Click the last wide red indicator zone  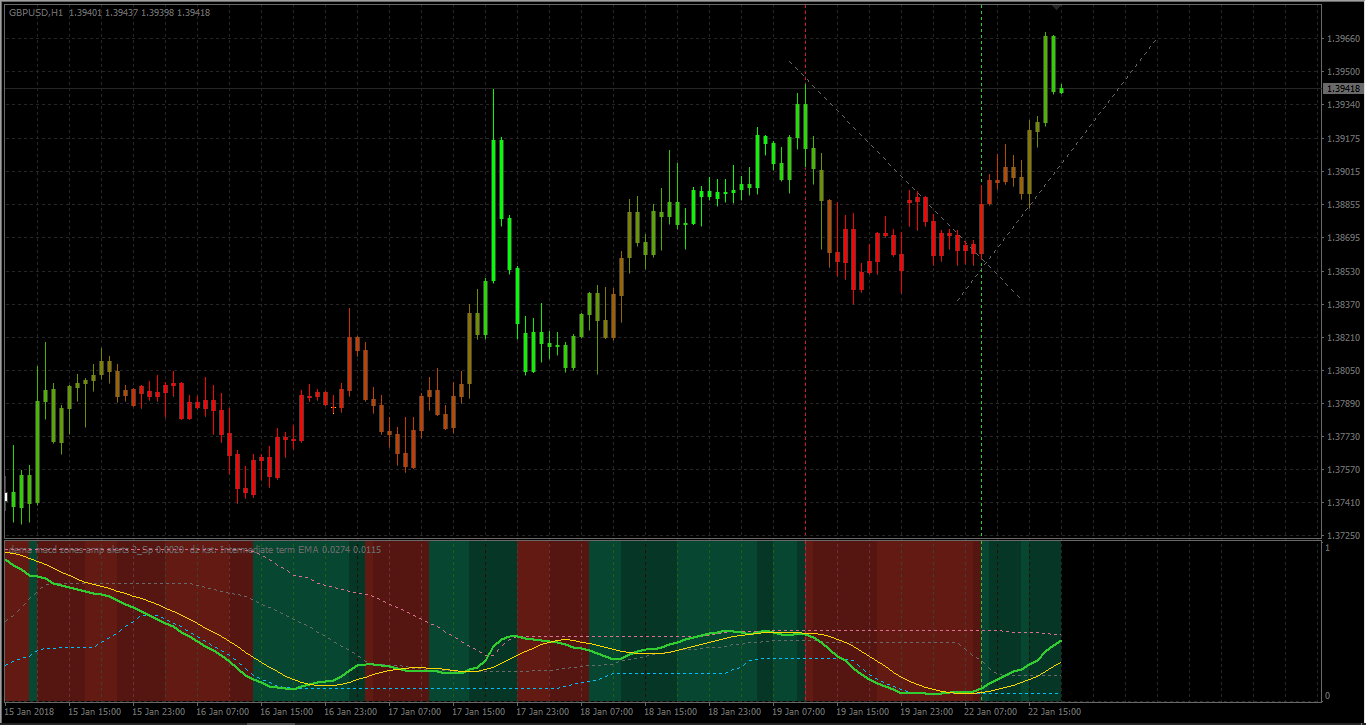pos(893,620)
